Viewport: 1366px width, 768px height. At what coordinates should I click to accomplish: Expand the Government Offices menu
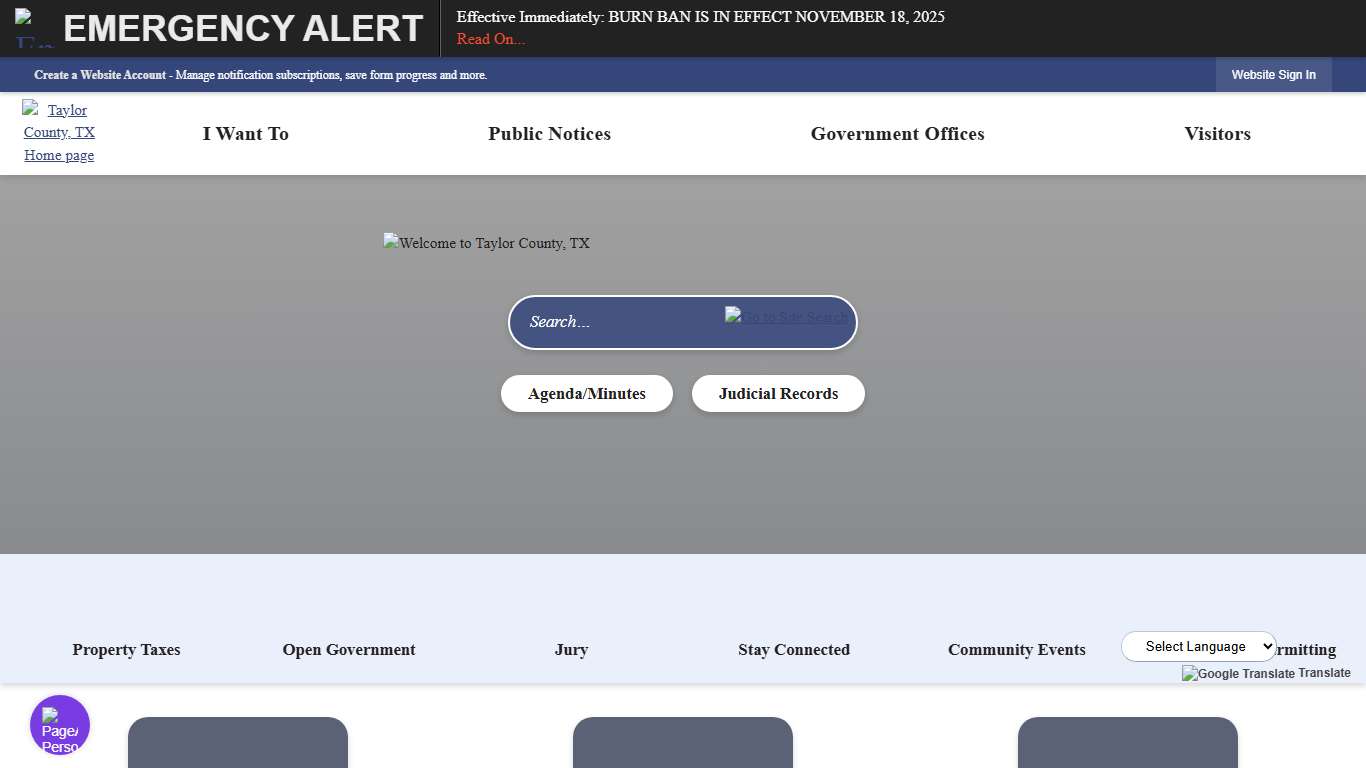click(x=897, y=134)
